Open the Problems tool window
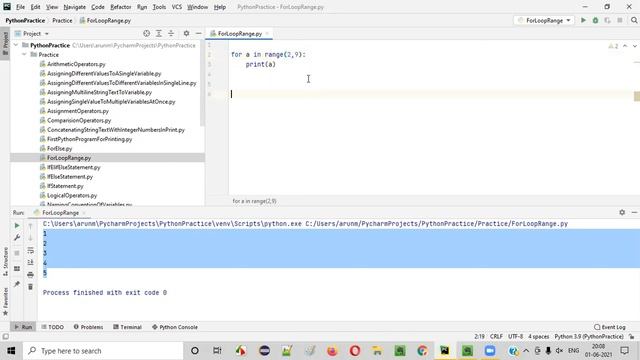The height and width of the screenshot is (360, 640). [88, 327]
